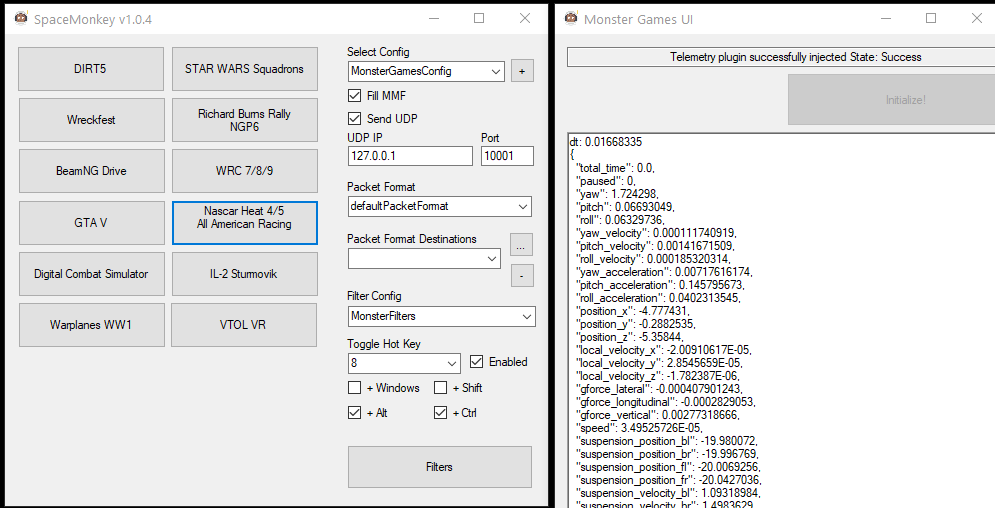This screenshot has width=995, height=508.
Task: Click the Monster Games UI title bar icon
Action: click(x=571, y=18)
